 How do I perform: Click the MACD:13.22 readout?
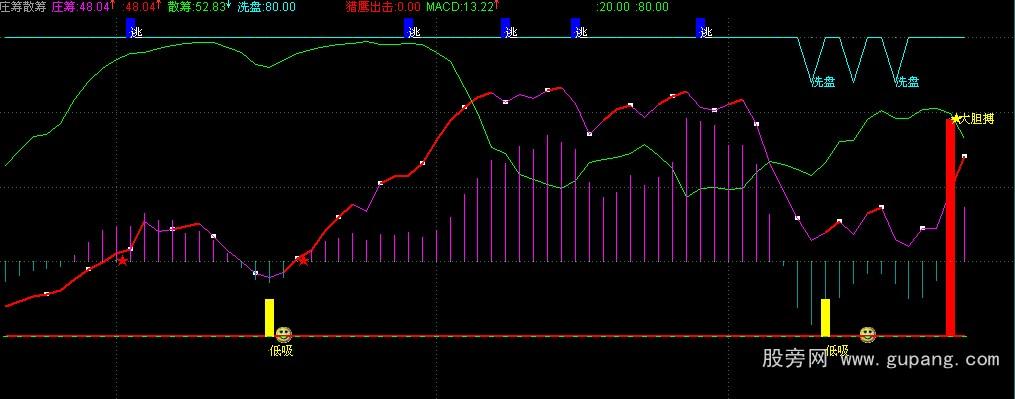click(x=463, y=7)
